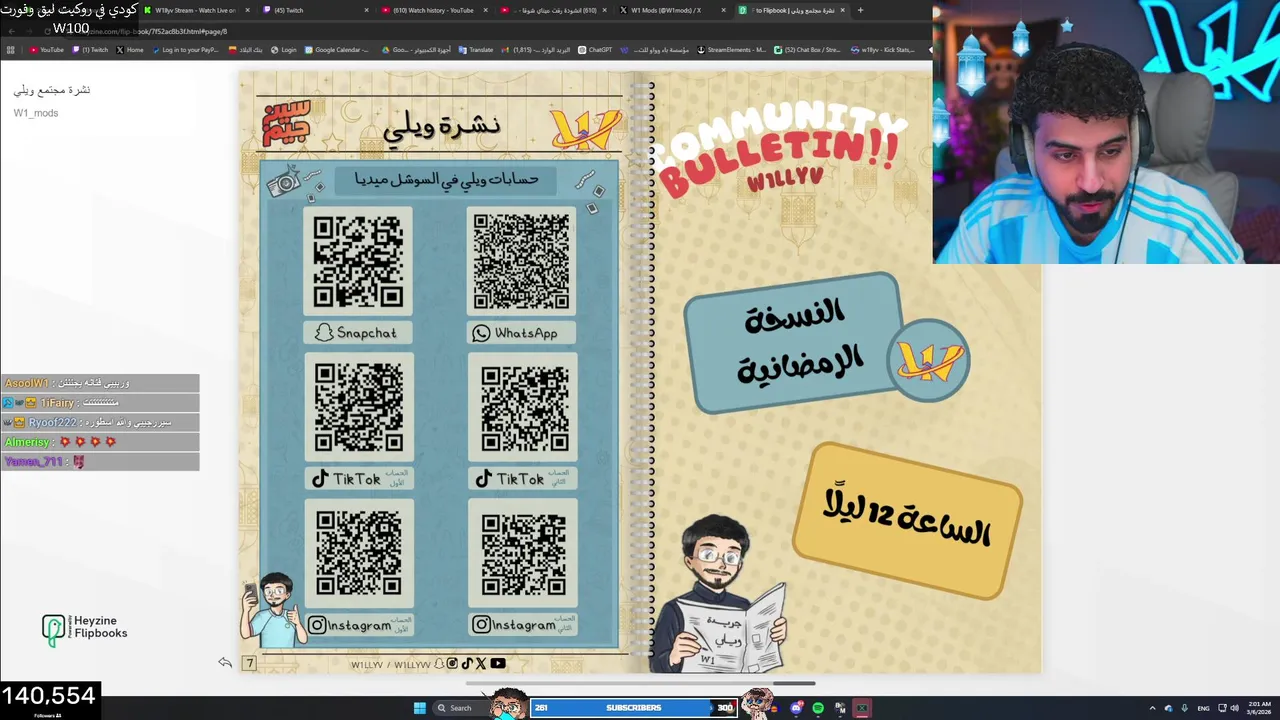This screenshot has height=720, width=1280.
Task: Click the Login bookmark
Action: (x=284, y=50)
